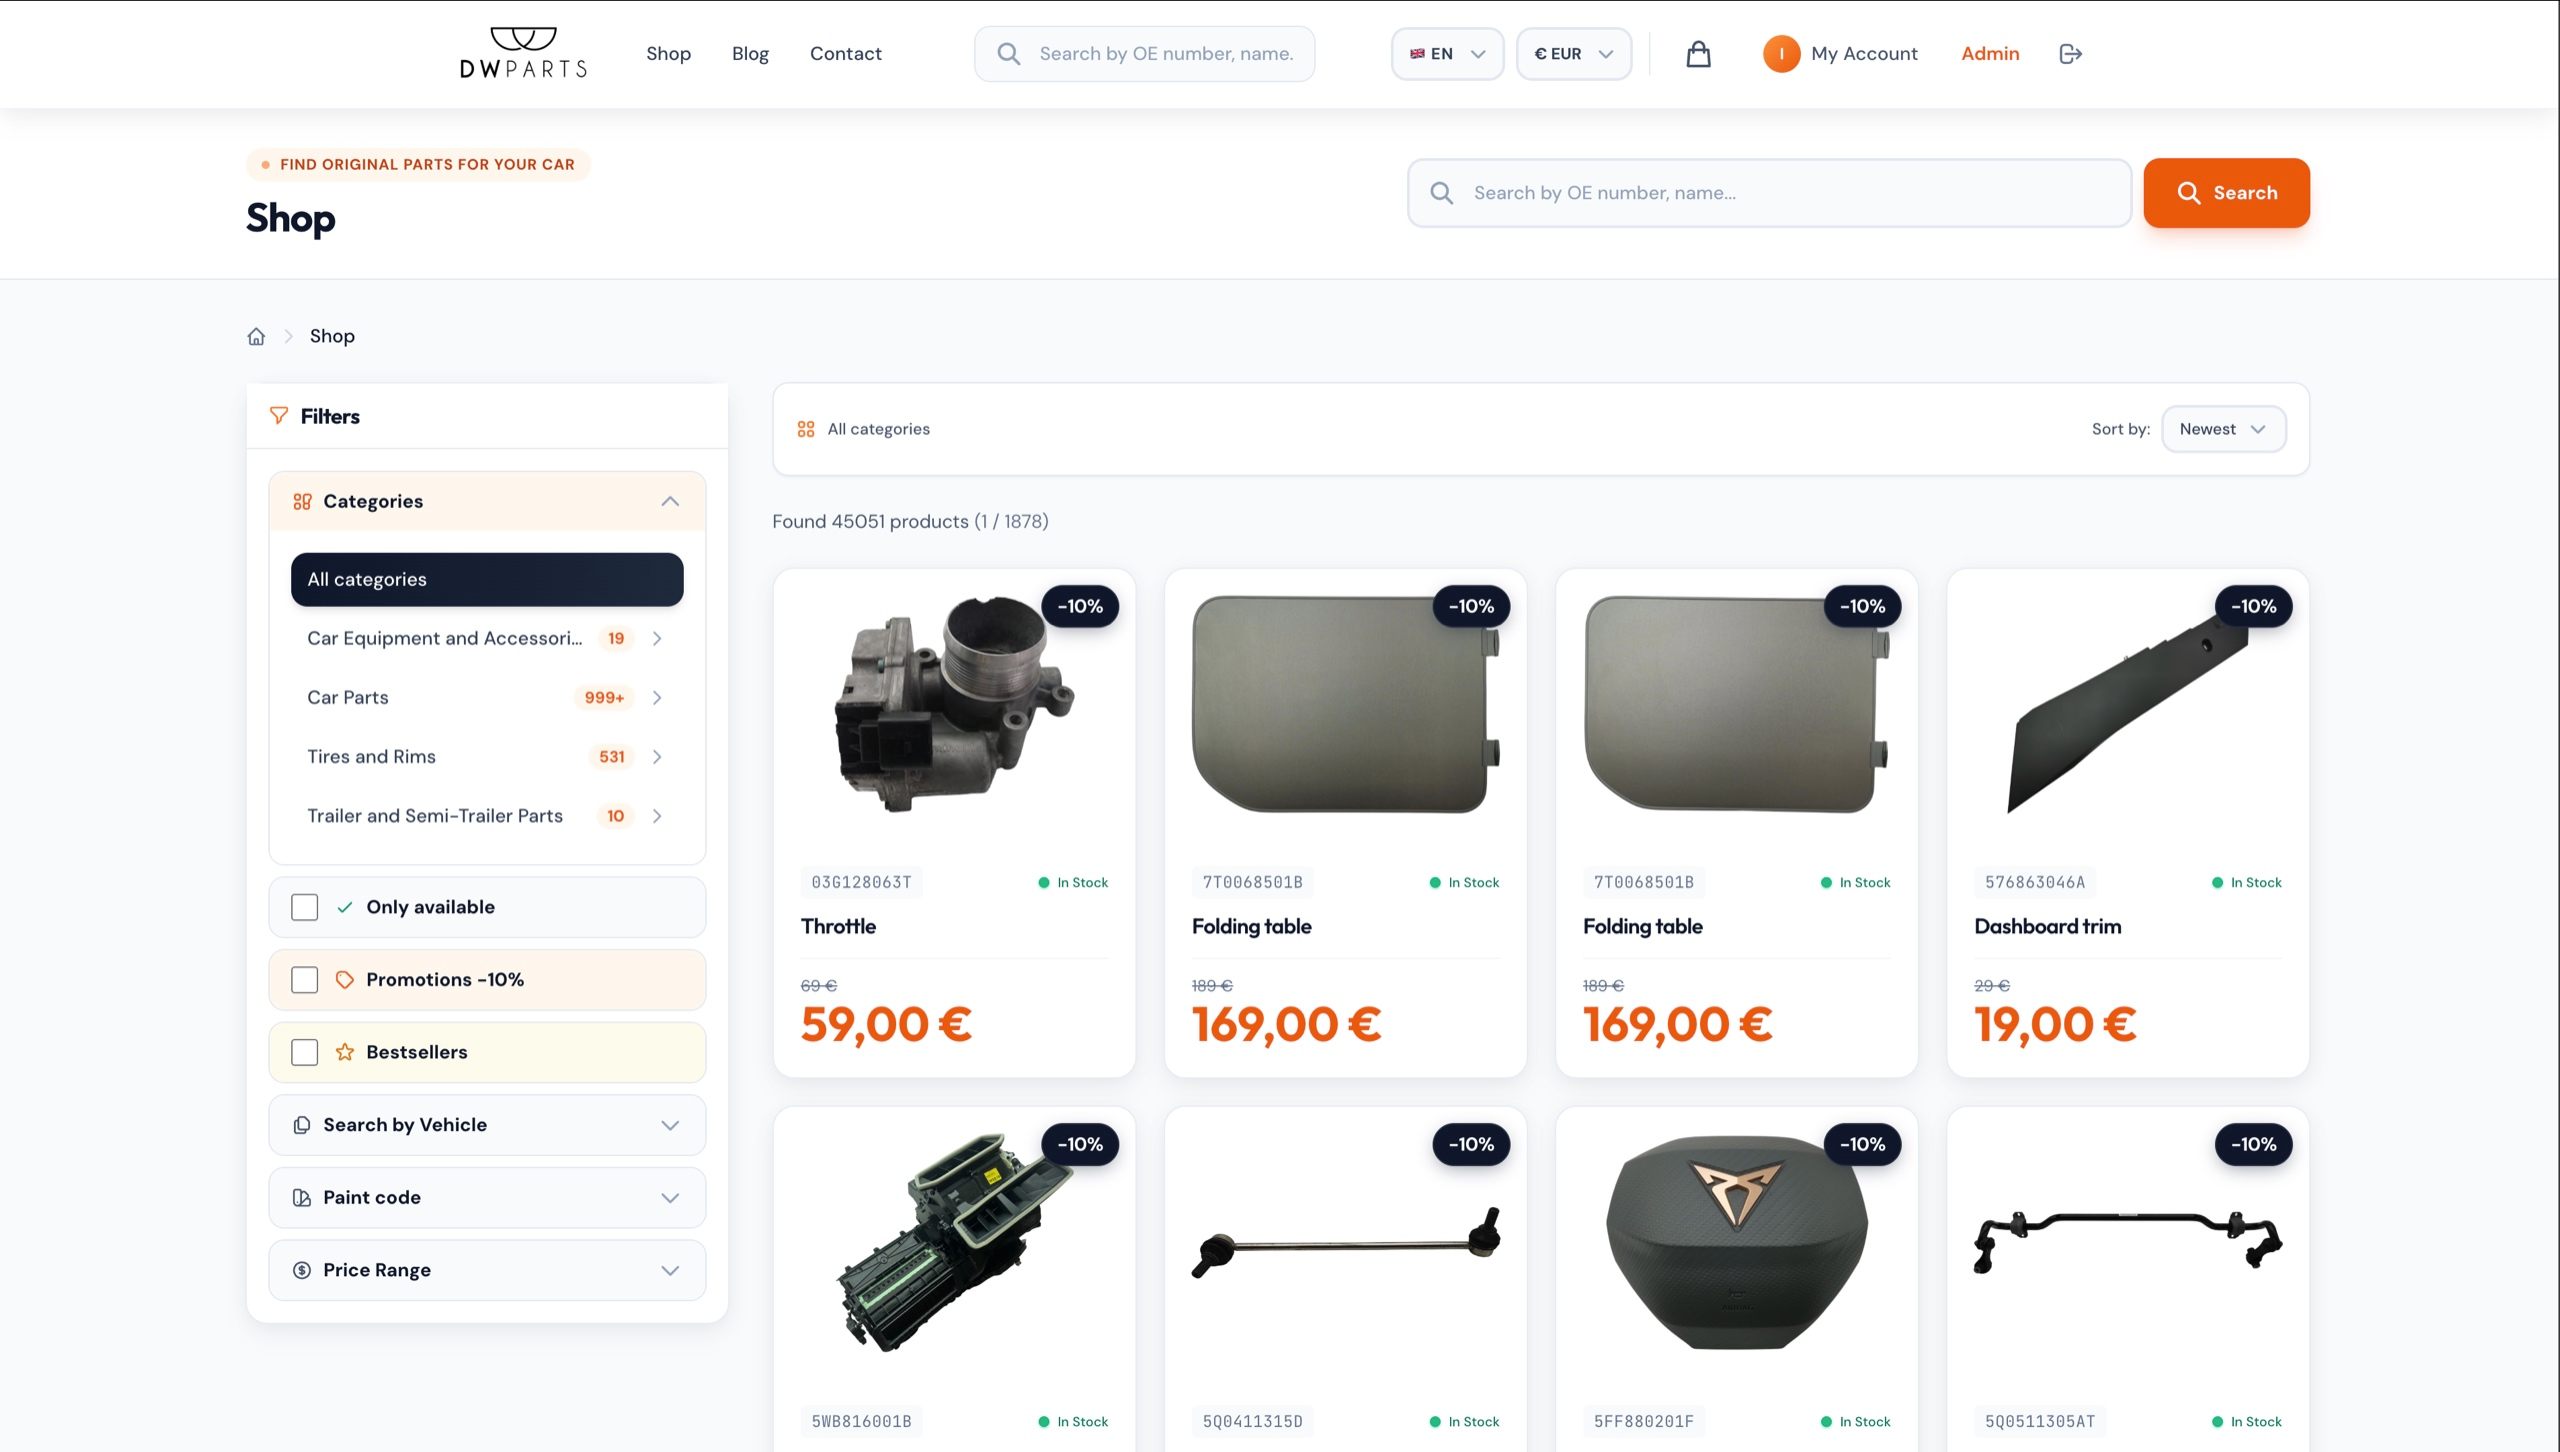2560x1452 pixels.
Task: Expand the Paint code section
Action: (x=488, y=1198)
